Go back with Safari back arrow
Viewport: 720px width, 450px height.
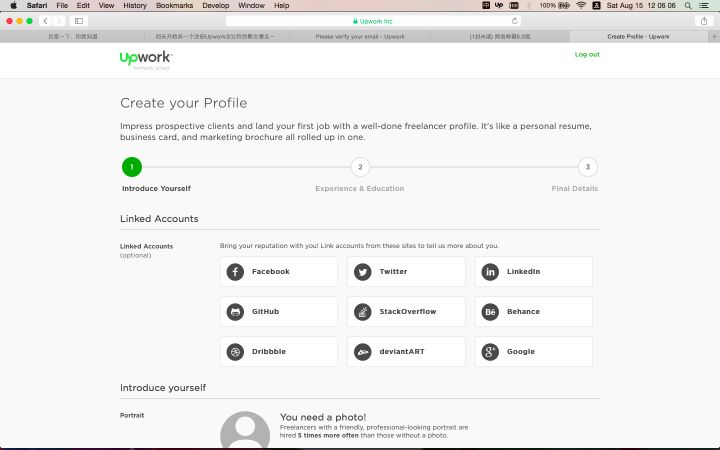(x=45, y=21)
